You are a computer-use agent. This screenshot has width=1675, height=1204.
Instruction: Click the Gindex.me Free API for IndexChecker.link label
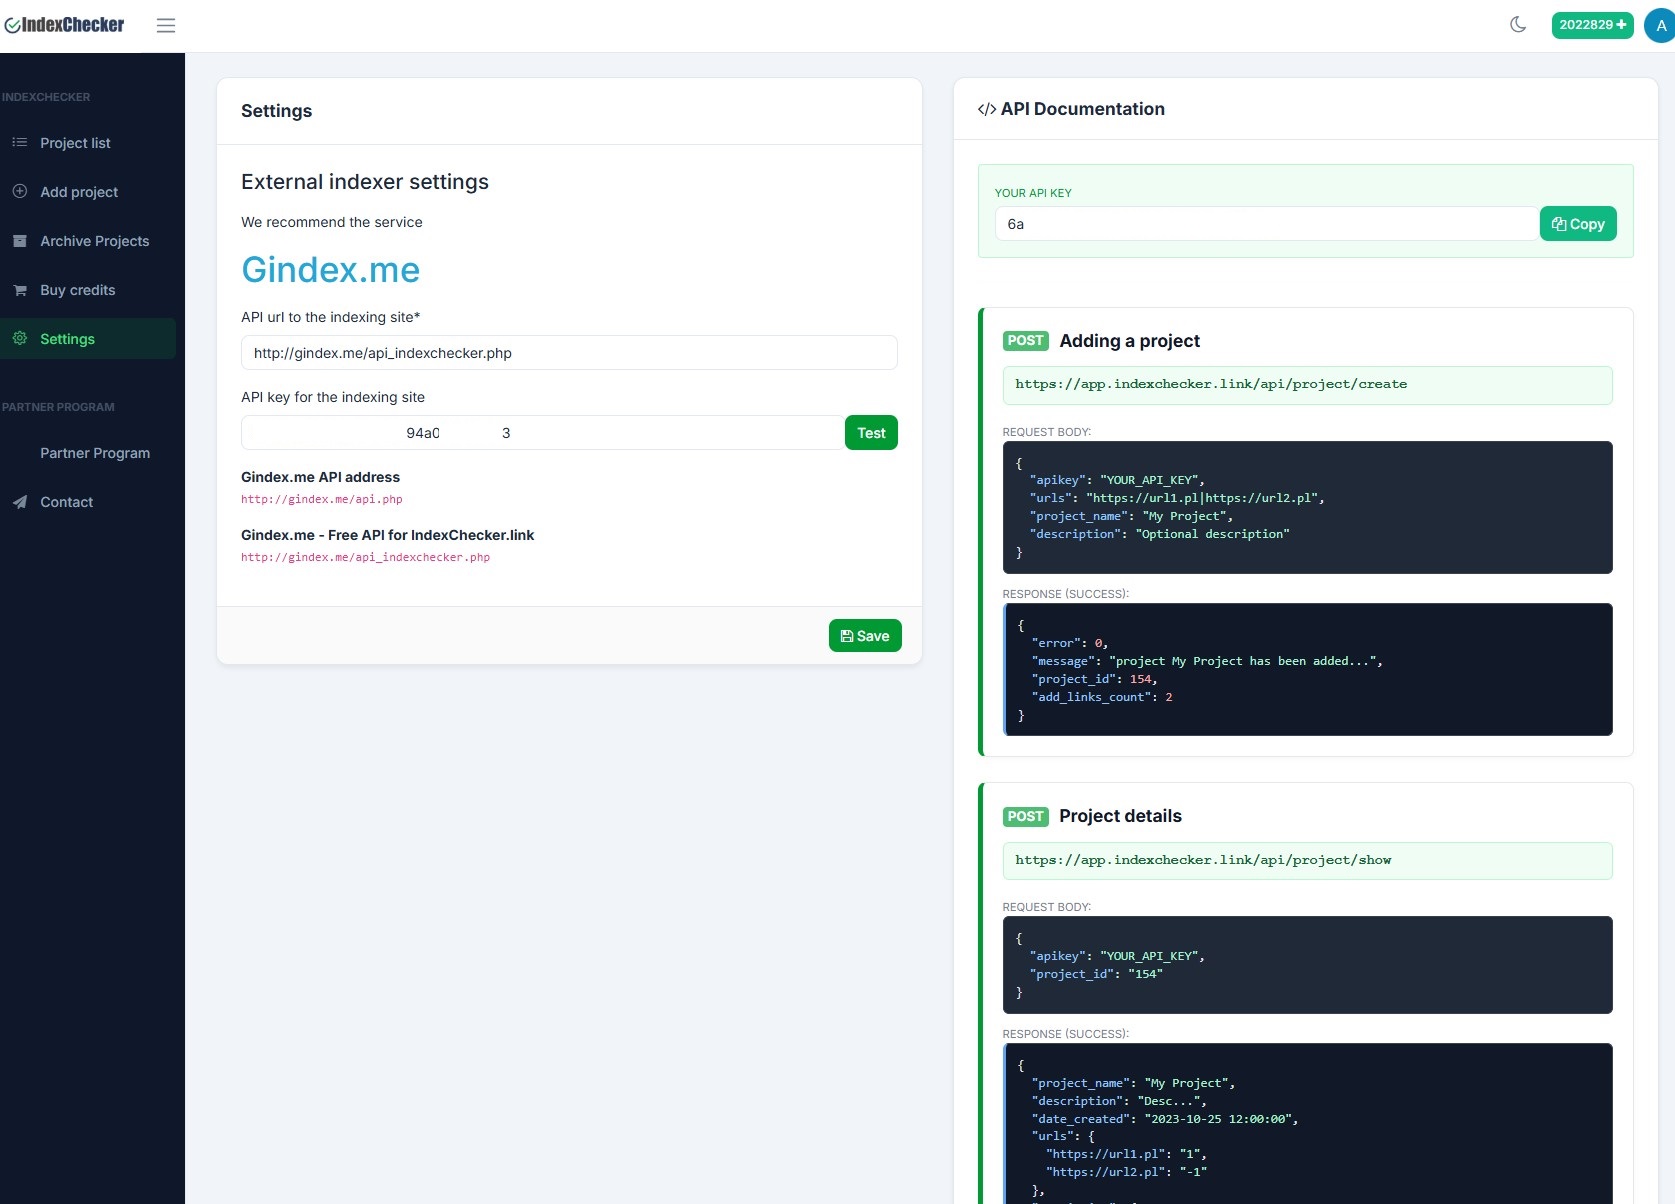(x=388, y=535)
